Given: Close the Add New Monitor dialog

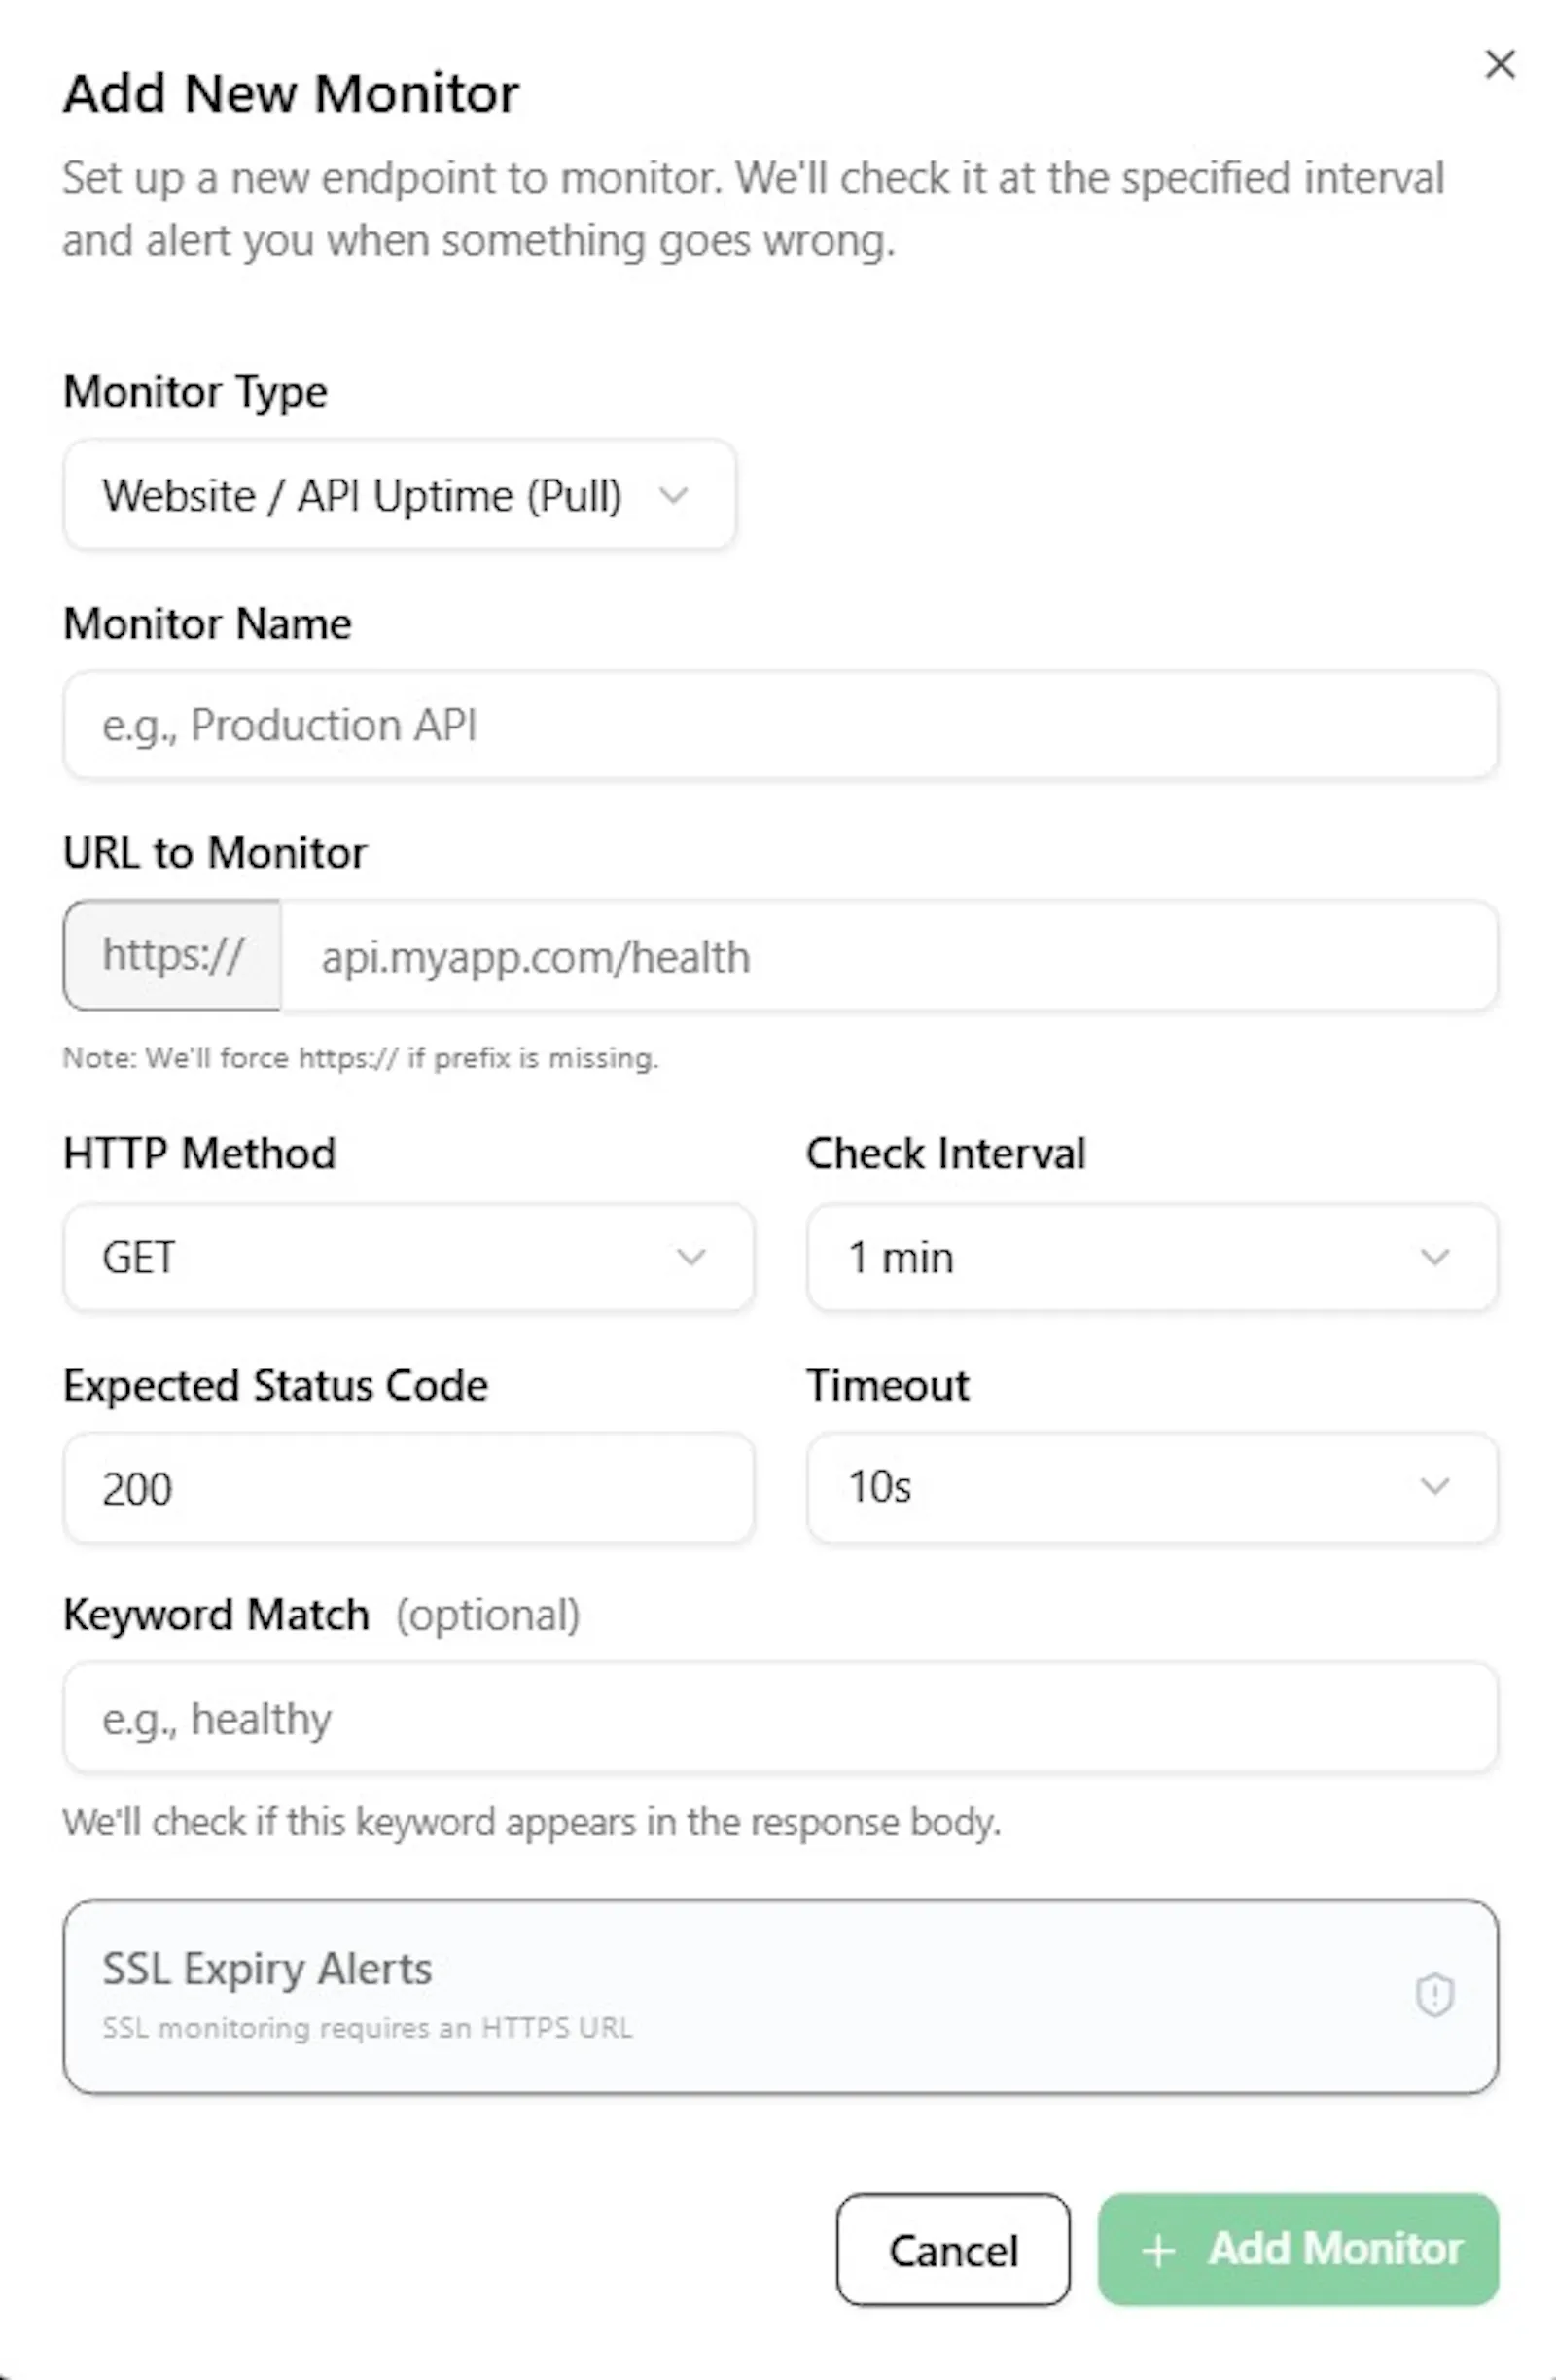Looking at the screenshot, I should pyautogui.click(x=1499, y=64).
